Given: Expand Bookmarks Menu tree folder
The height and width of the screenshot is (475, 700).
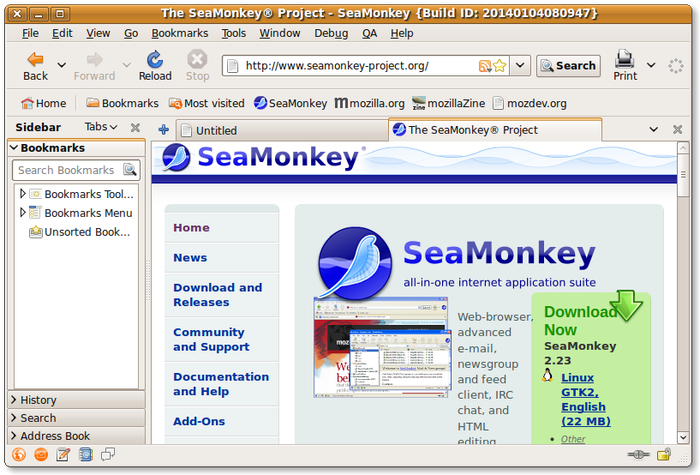Looking at the screenshot, I should [x=22, y=212].
